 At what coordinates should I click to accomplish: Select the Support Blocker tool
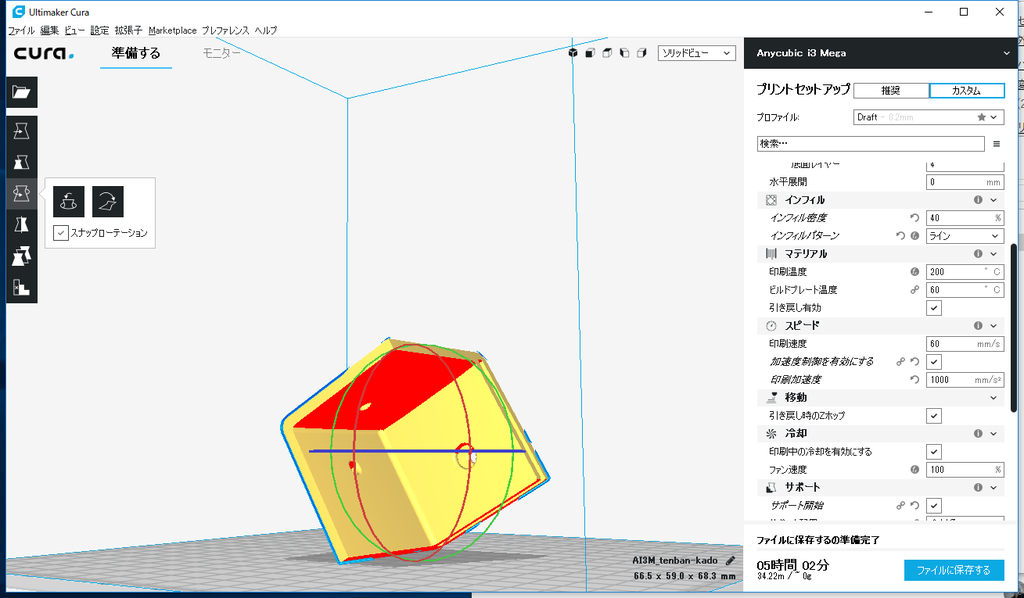tap(22, 287)
